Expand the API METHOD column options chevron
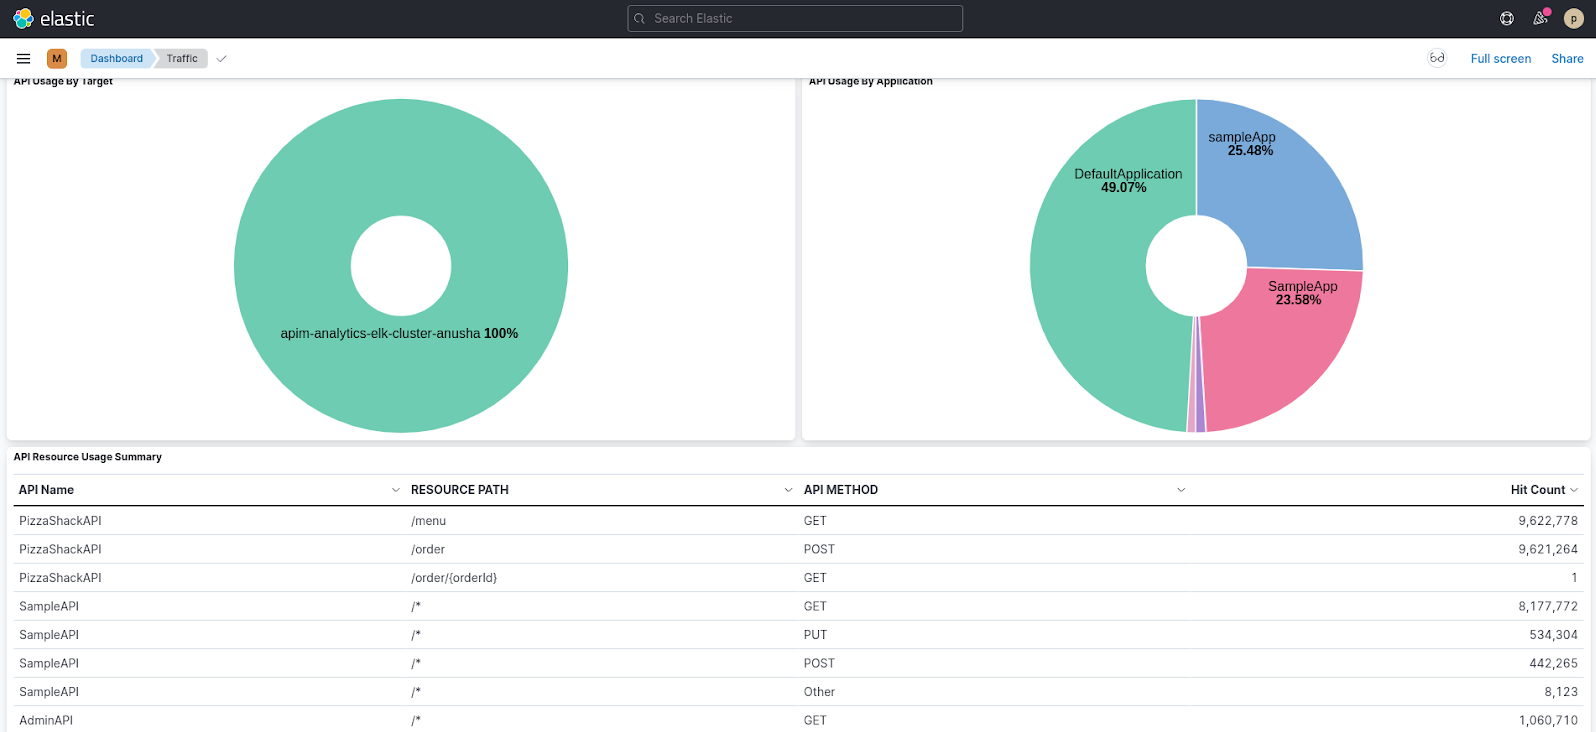 1181,490
